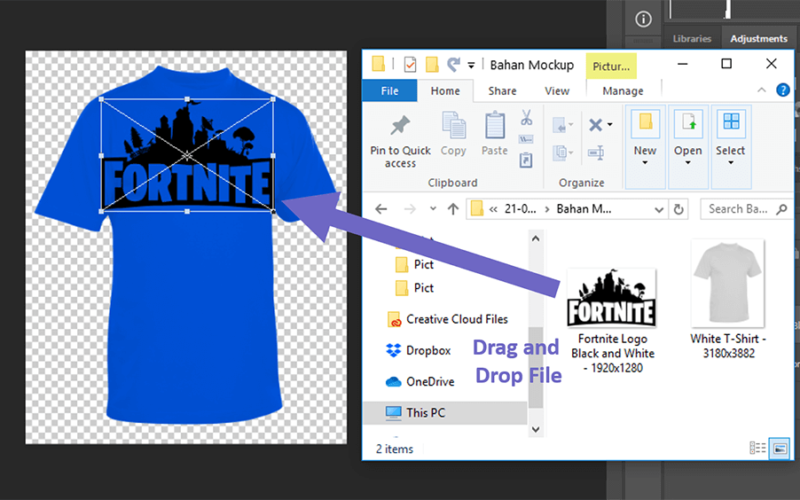
Task: Select second Pict folder in navigation pane
Action: 414,288
